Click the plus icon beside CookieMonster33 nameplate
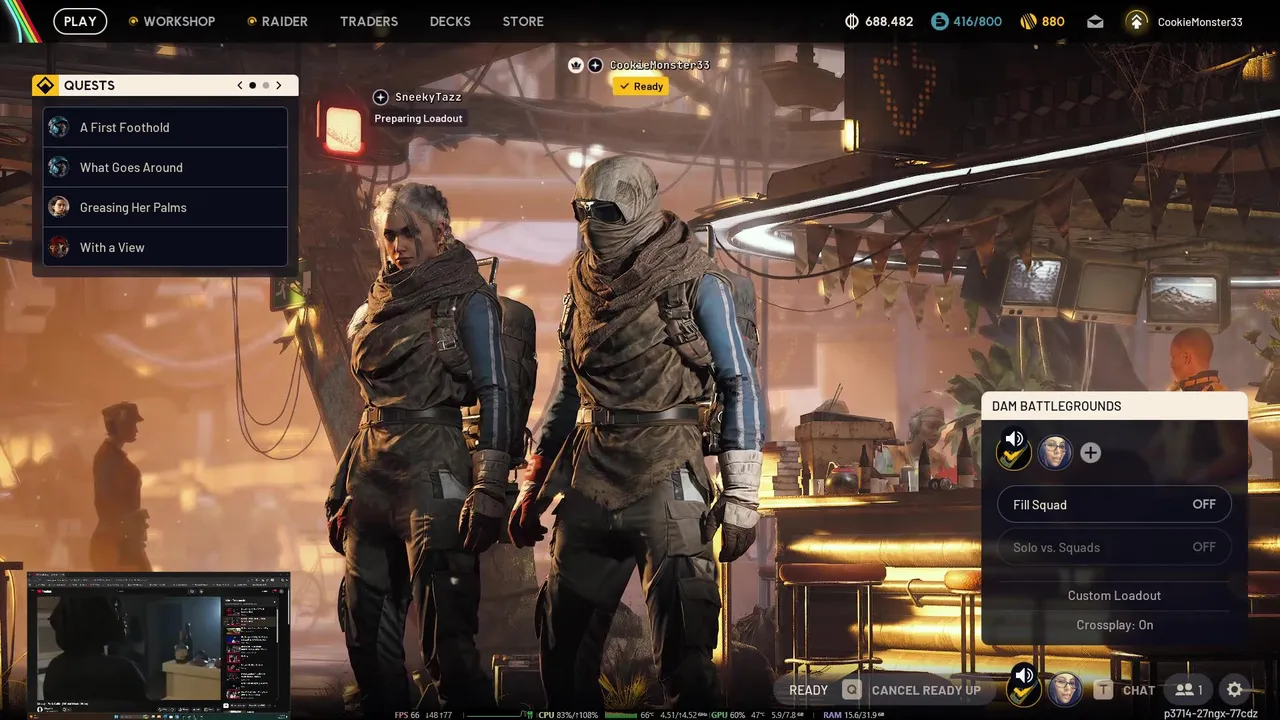 [x=595, y=65]
